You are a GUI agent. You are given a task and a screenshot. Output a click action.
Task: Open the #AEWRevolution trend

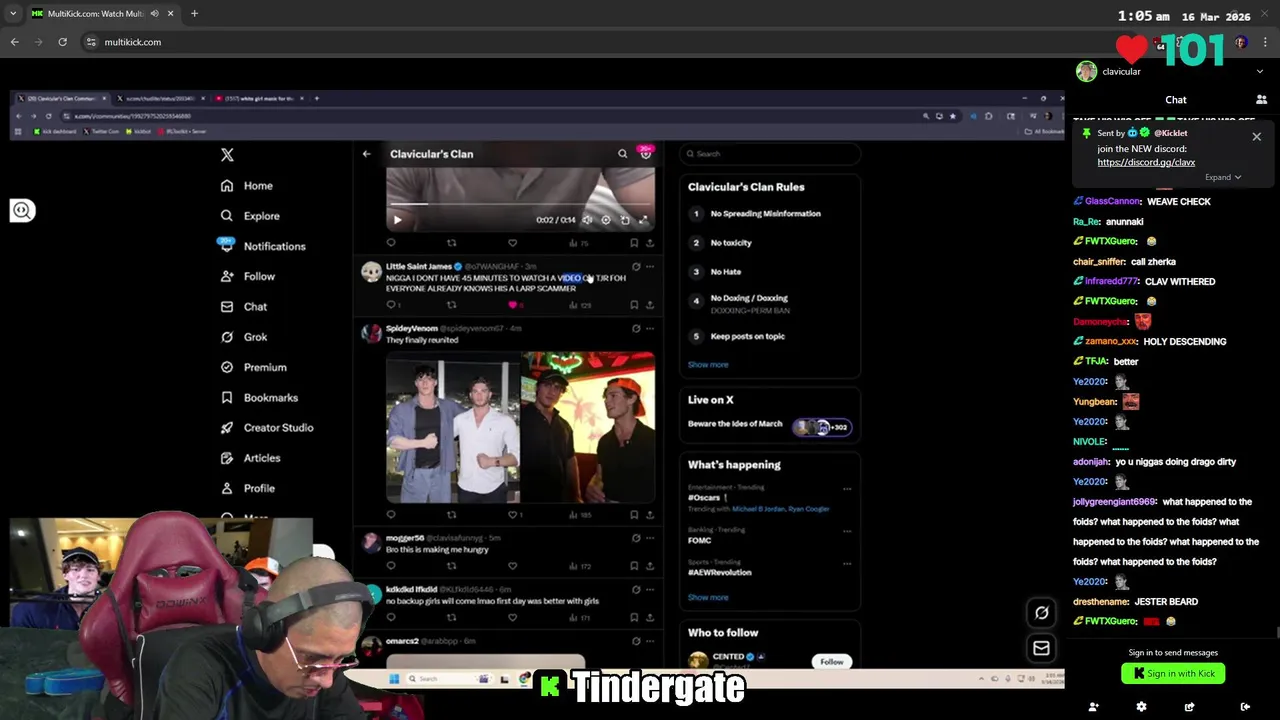pos(720,573)
